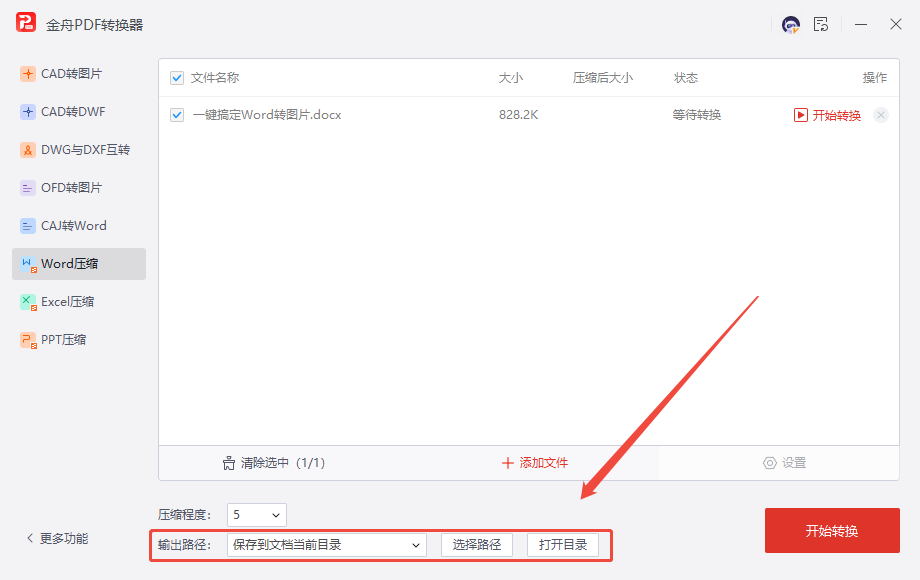Click the file name 一键搞定Word转图片.docx

coord(267,115)
